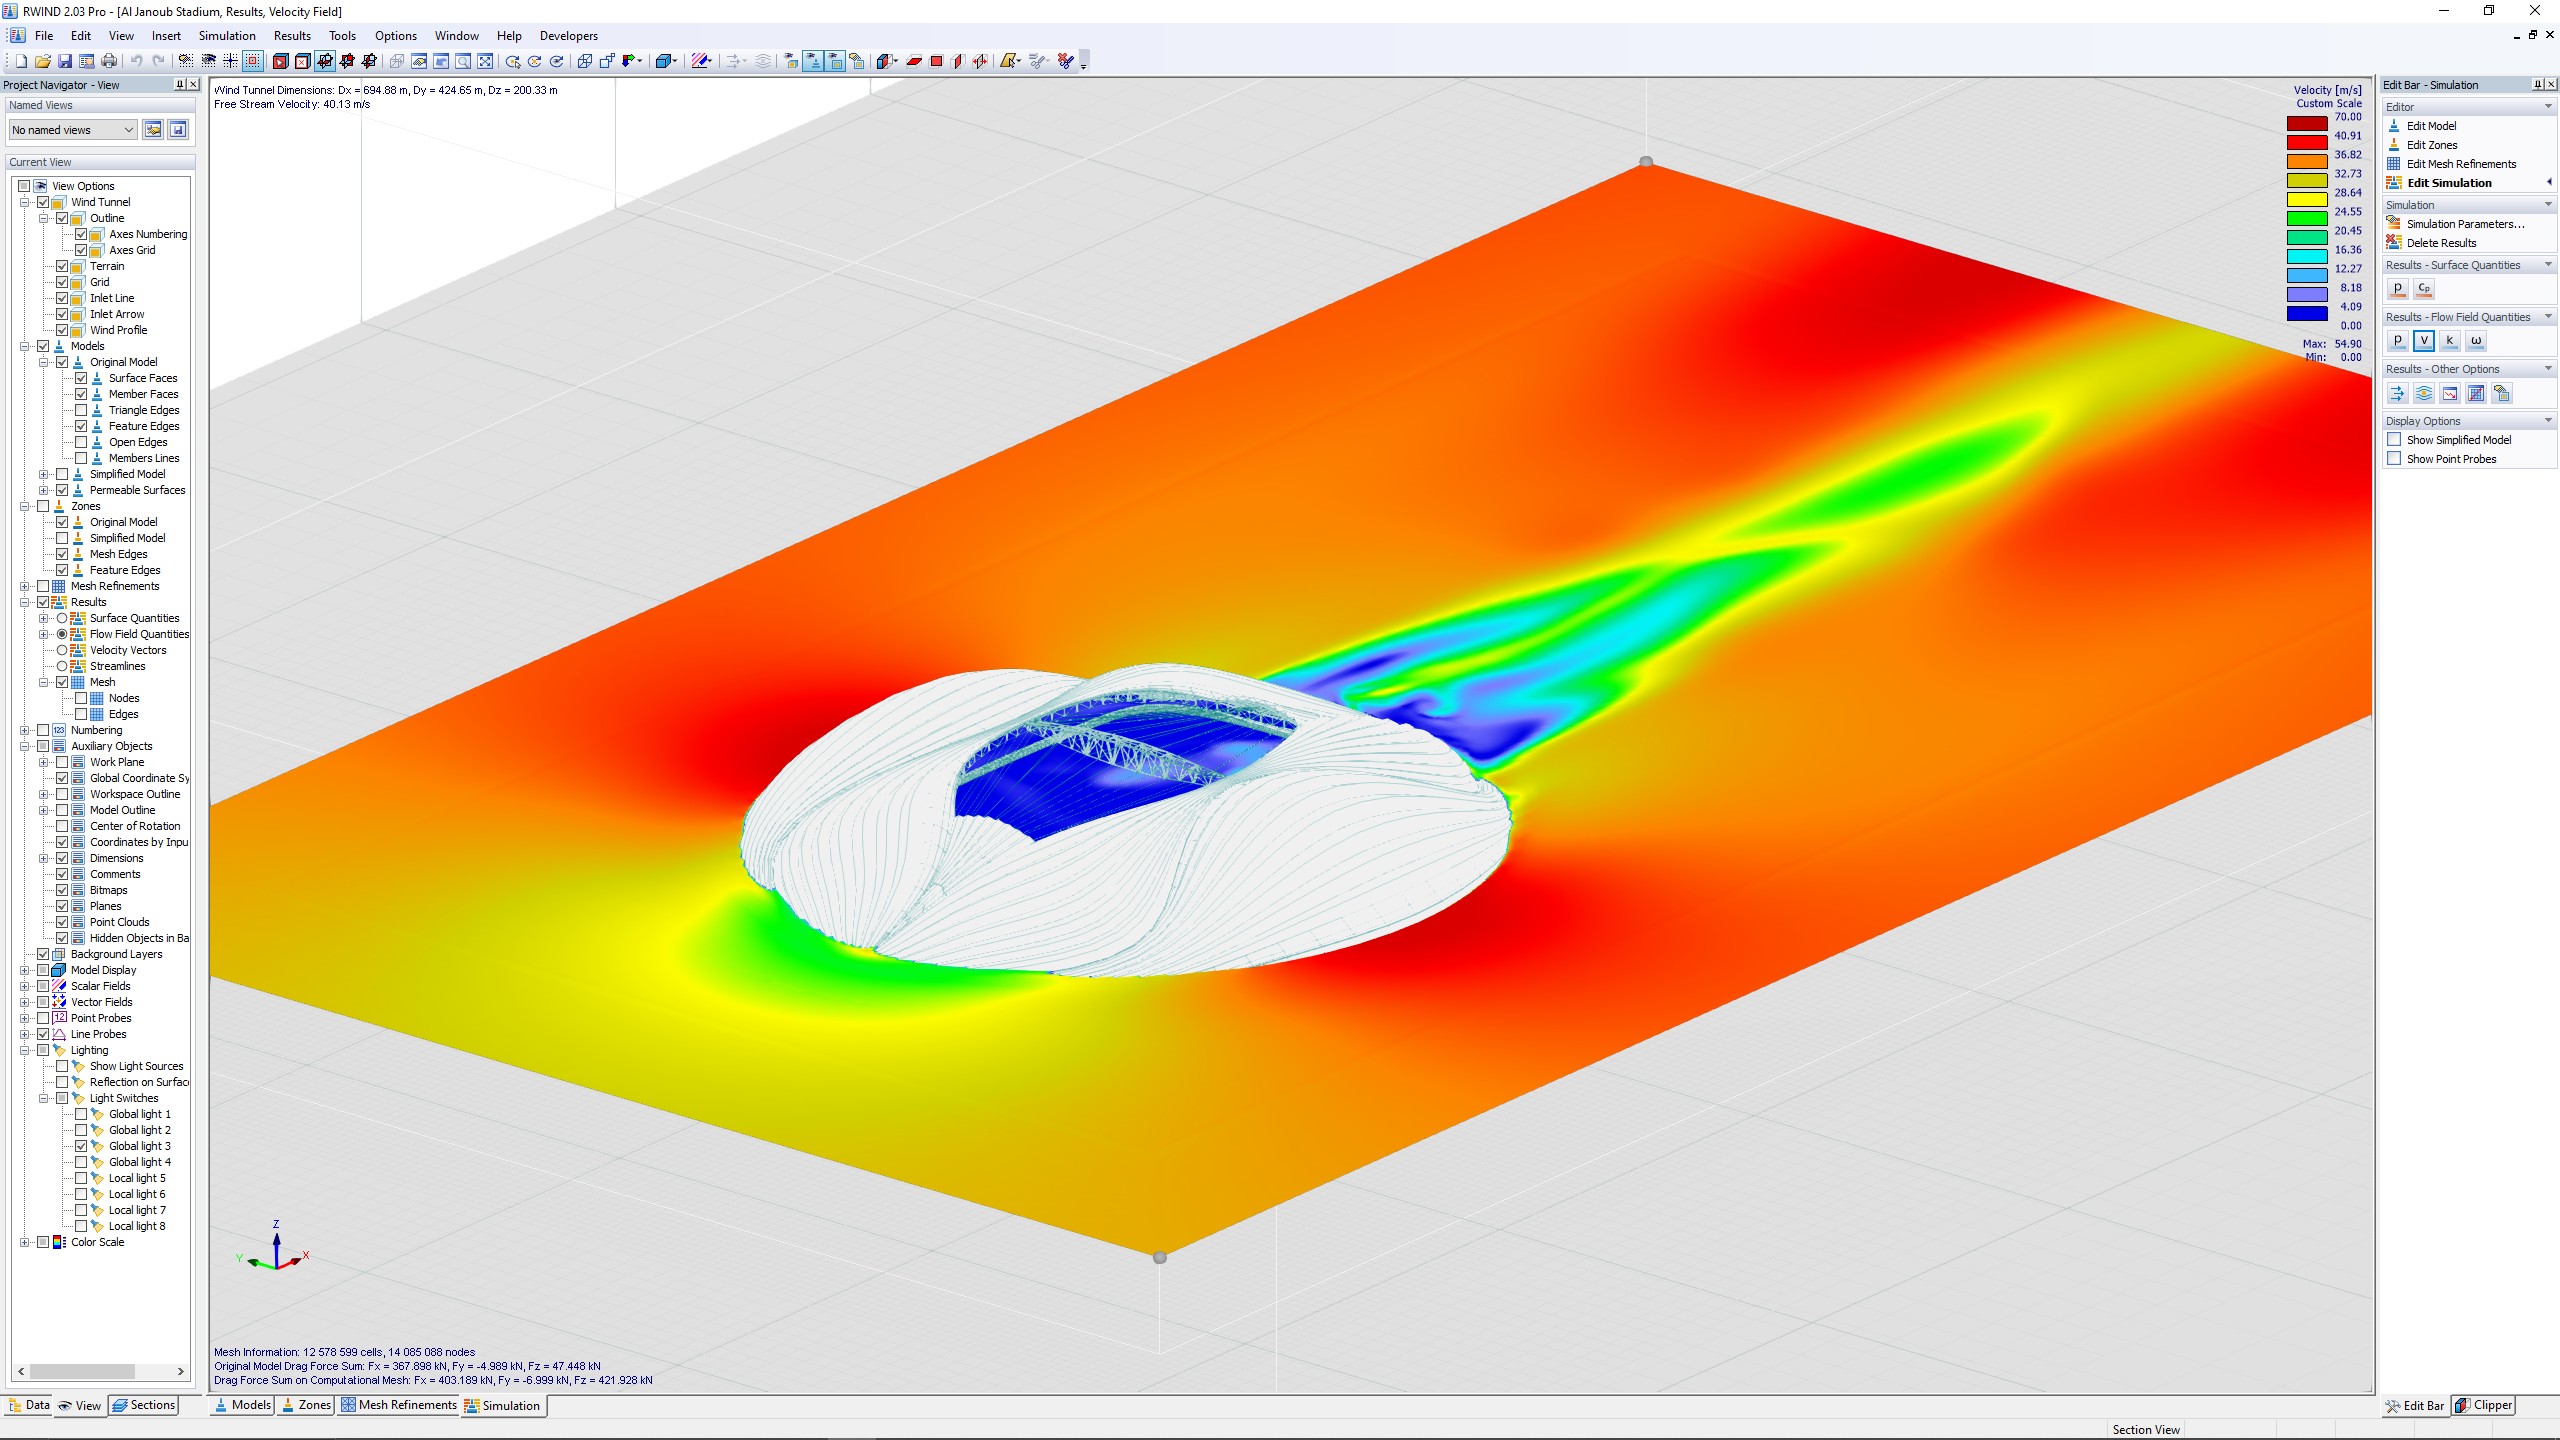Collapse the Editor section arrow in Edit Bar

(2547, 107)
